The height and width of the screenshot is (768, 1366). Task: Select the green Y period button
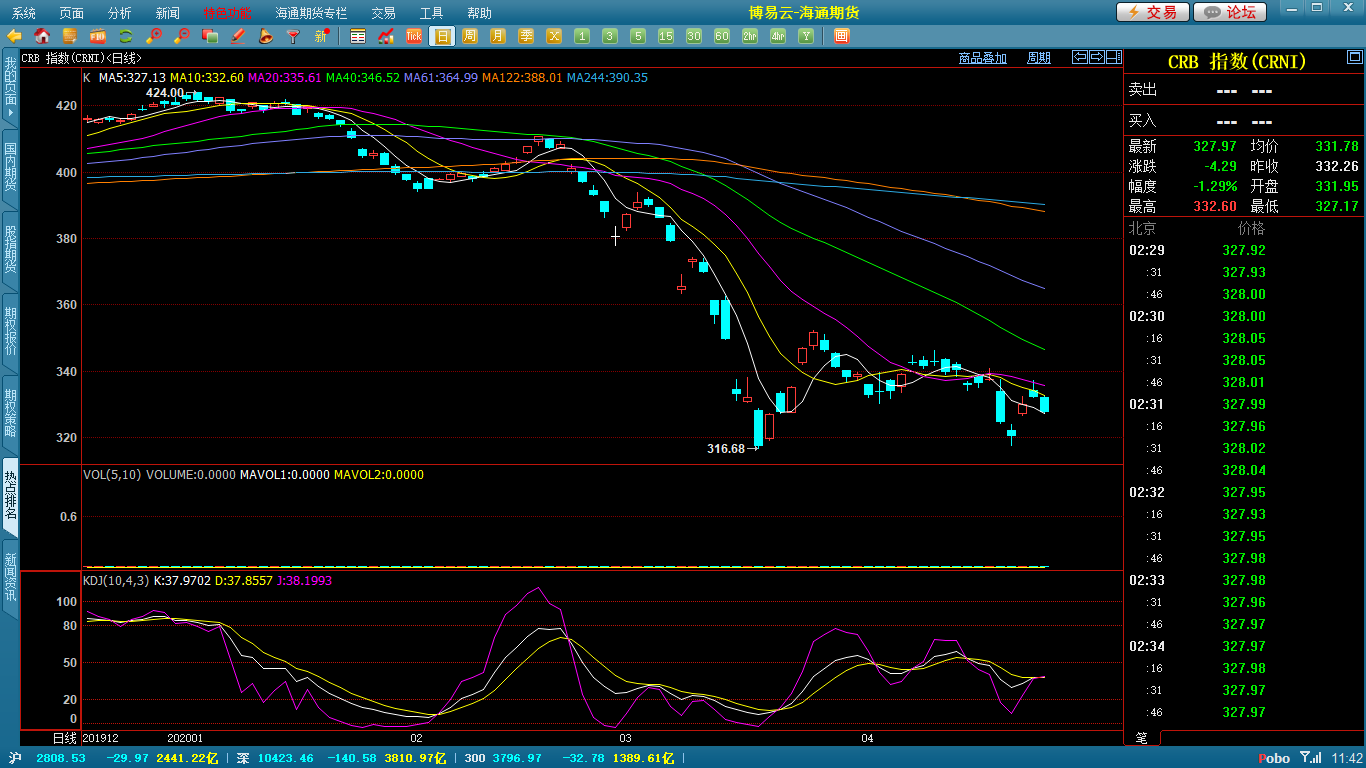[x=806, y=36]
